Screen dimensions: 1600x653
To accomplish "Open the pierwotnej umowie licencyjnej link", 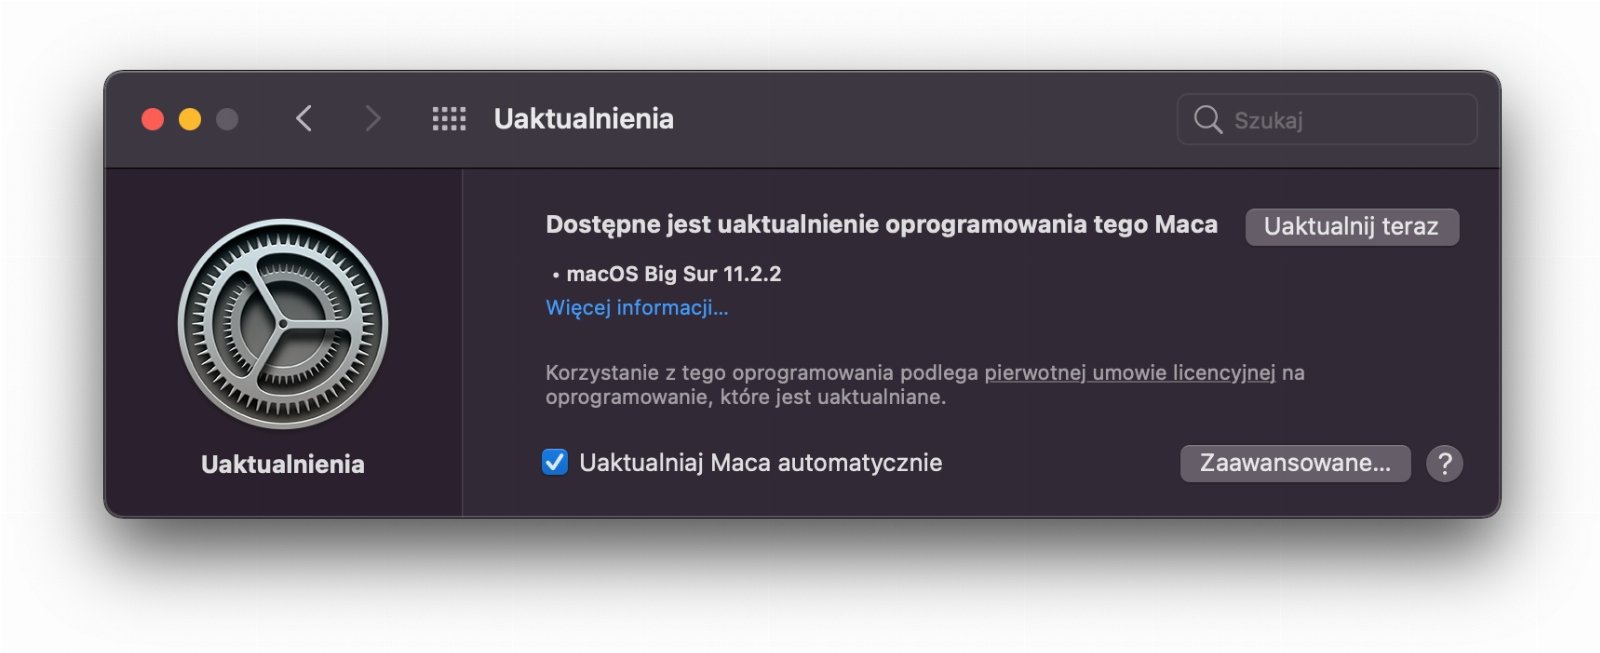I will click(x=1130, y=373).
